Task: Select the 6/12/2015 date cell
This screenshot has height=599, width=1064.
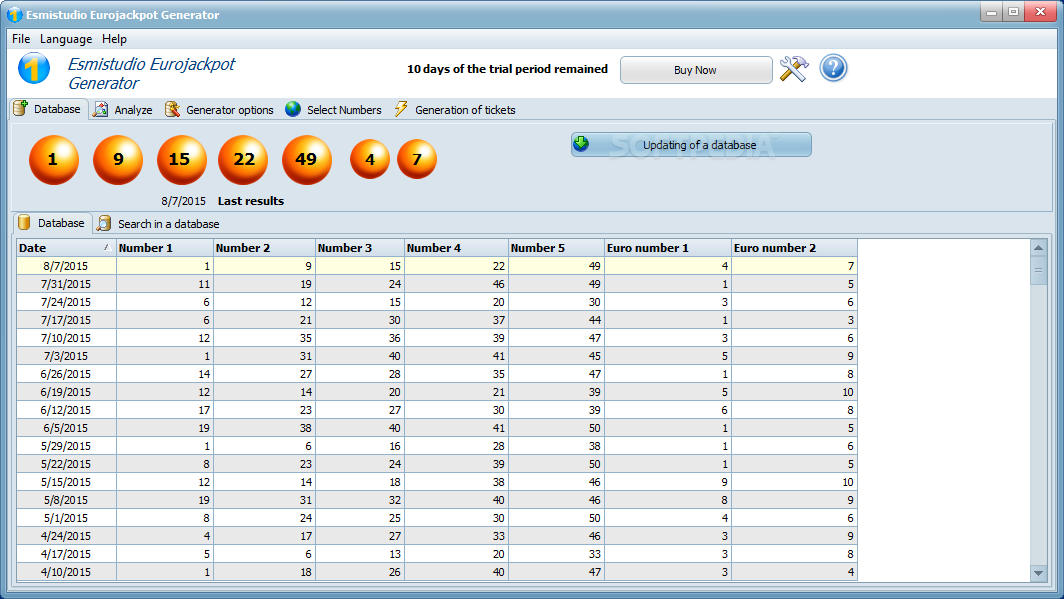Action: tap(66, 410)
